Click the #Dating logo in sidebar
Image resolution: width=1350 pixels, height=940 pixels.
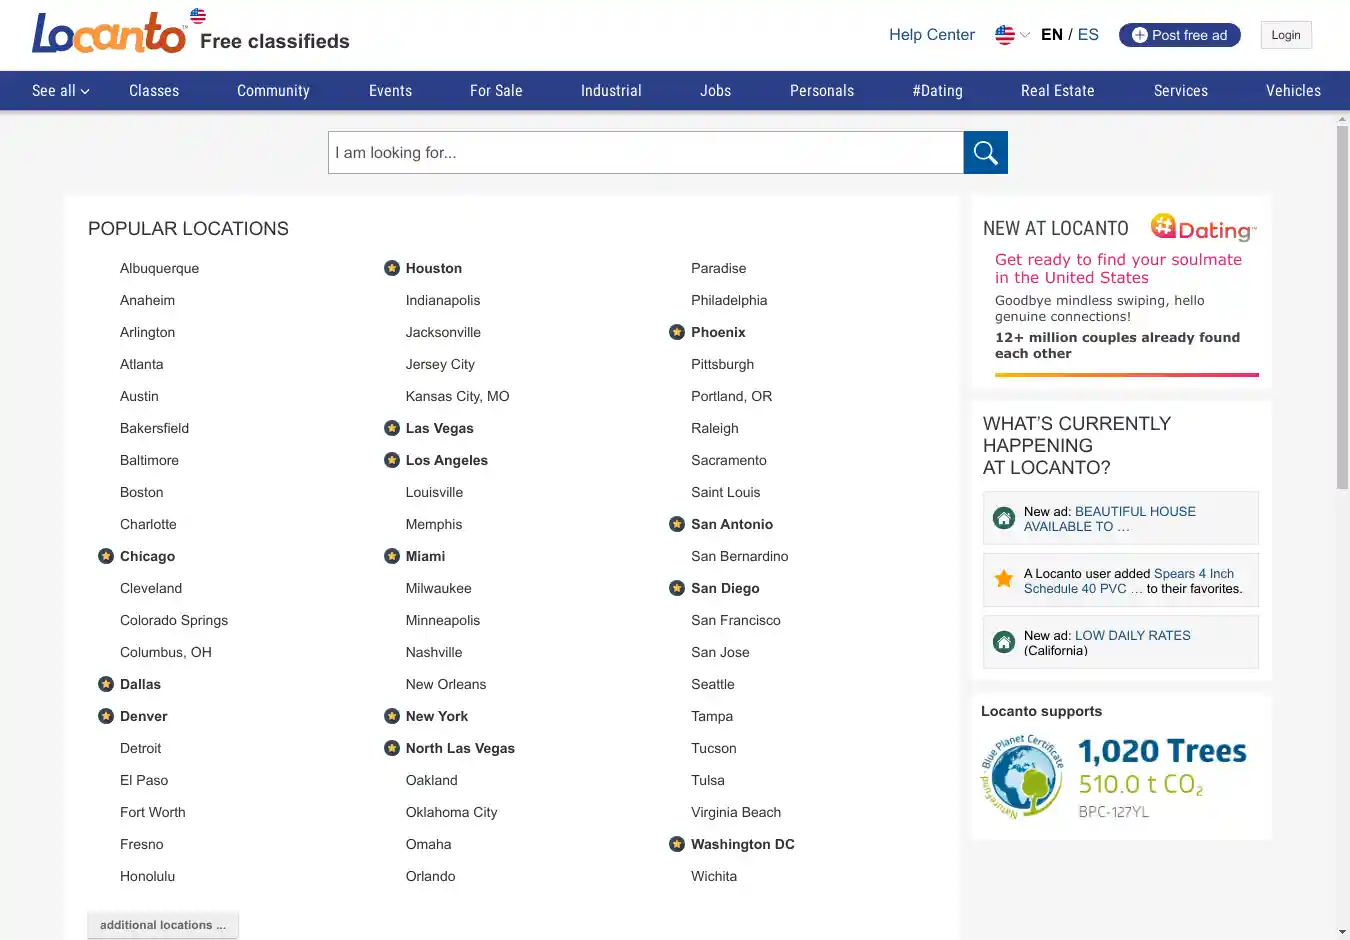pos(1203,228)
